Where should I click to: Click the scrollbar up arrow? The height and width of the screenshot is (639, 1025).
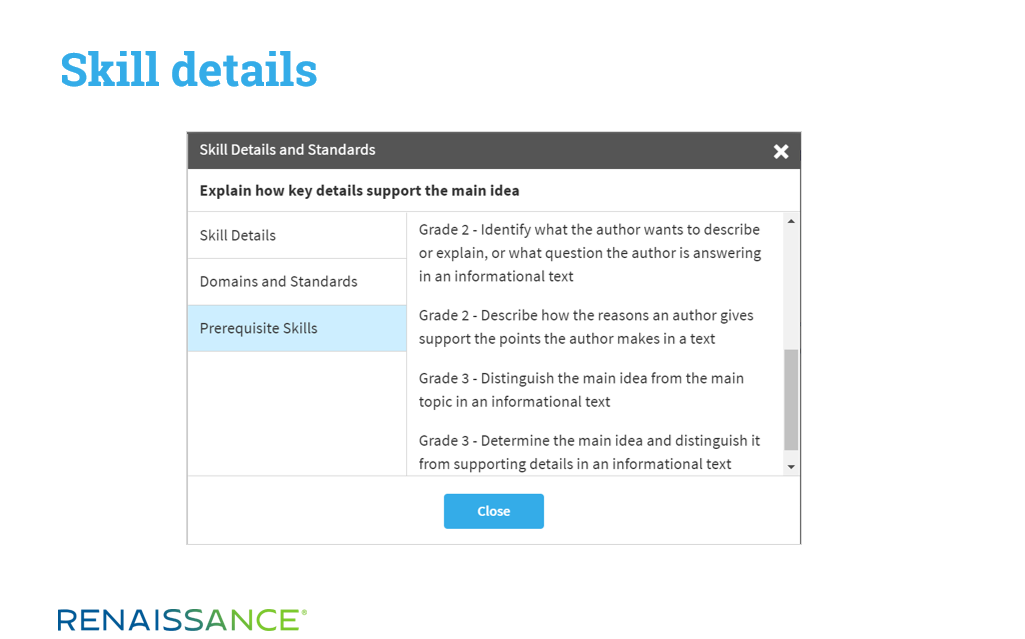[x=791, y=221]
